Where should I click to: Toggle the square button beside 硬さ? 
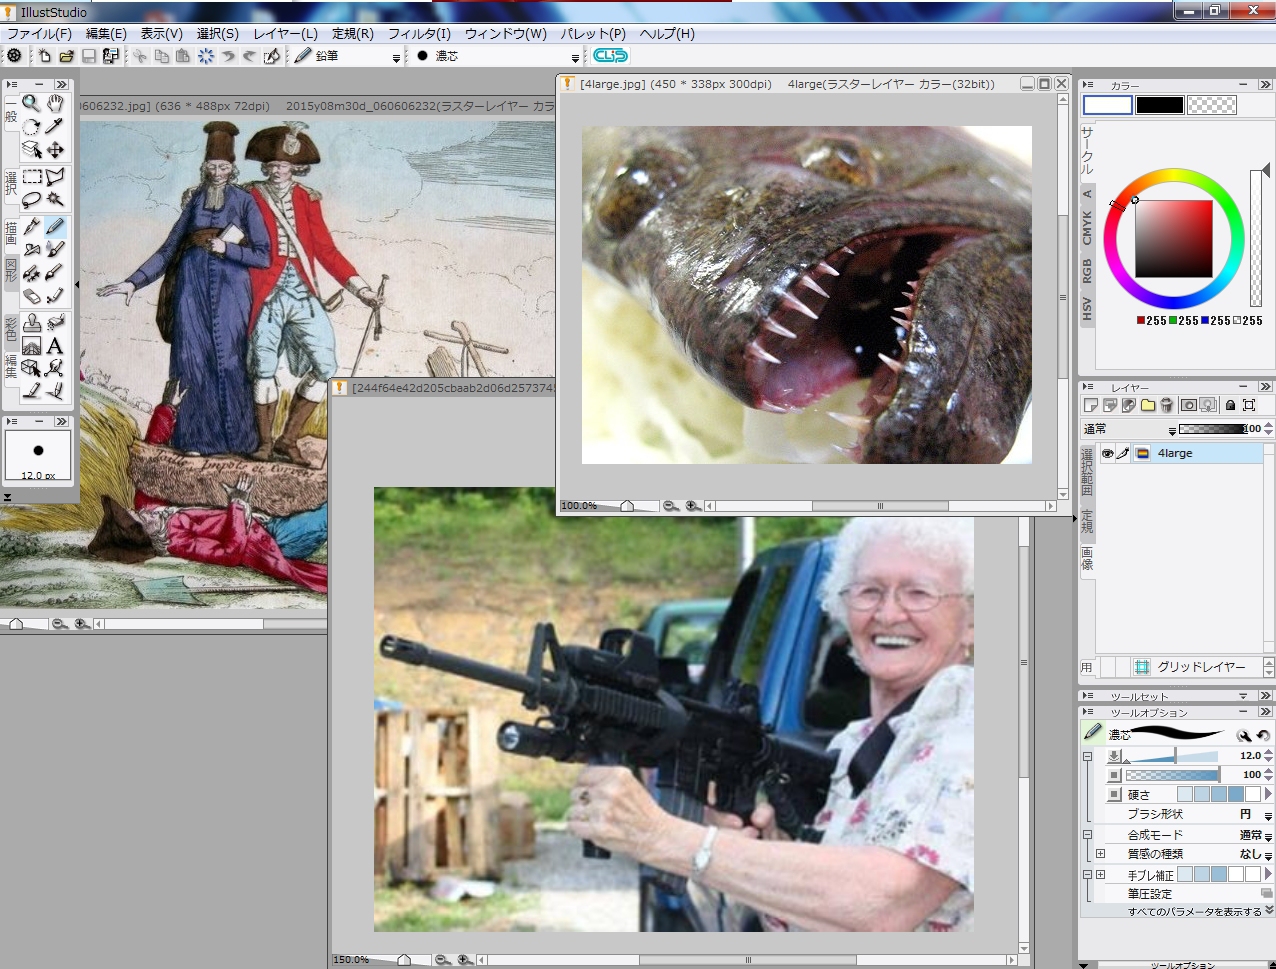coord(1114,795)
